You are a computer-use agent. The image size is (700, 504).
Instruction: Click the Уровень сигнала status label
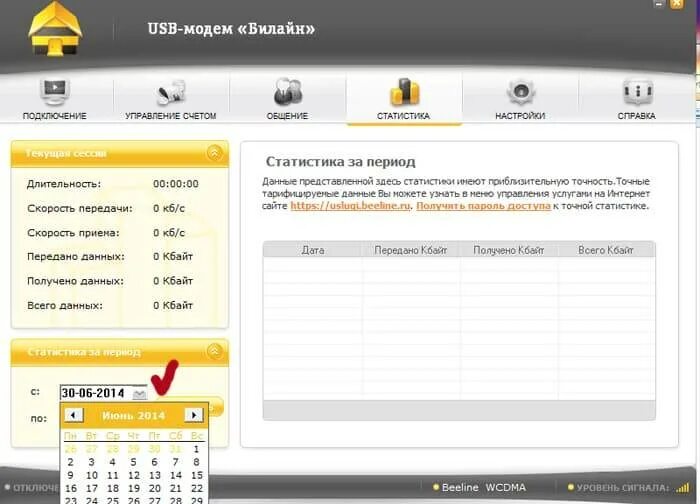[x=622, y=488]
